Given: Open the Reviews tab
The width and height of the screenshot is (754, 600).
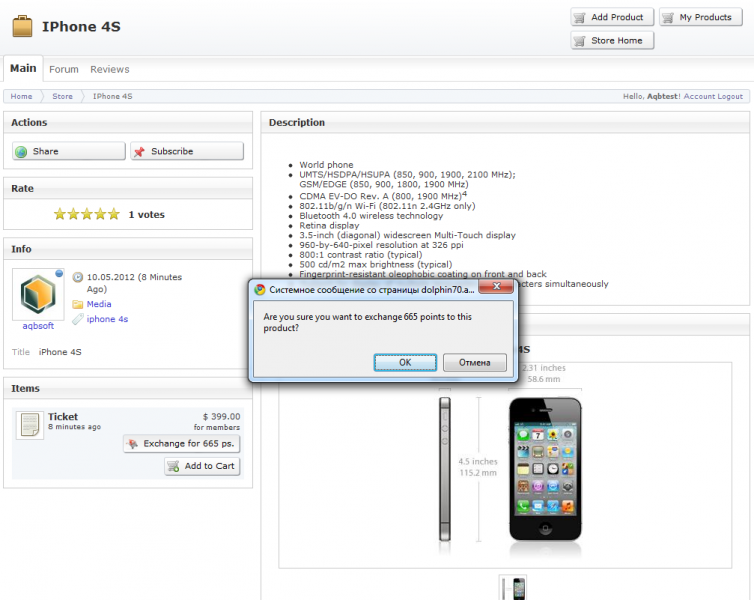Looking at the screenshot, I should (110, 69).
